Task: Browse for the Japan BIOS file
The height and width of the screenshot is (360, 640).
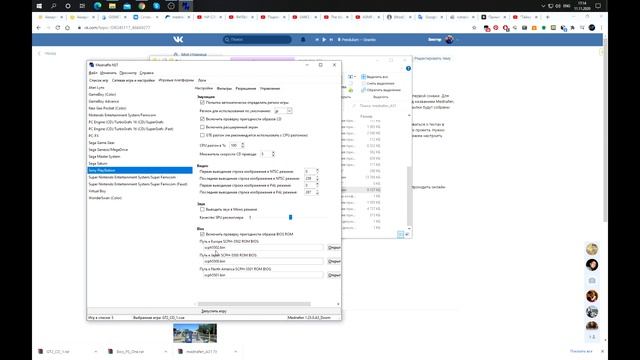Action: pyautogui.click(x=334, y=261)
